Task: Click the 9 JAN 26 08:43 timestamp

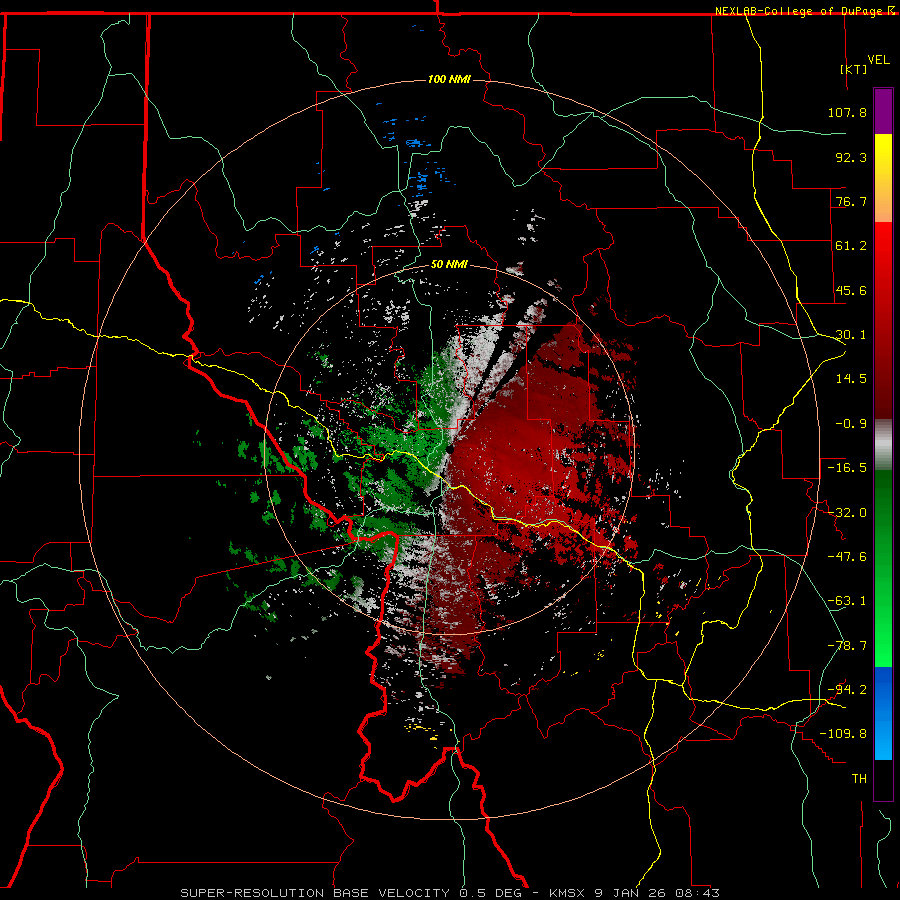Action: pos(656,893)
